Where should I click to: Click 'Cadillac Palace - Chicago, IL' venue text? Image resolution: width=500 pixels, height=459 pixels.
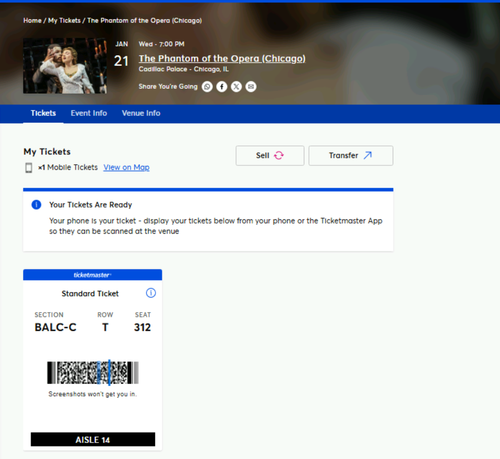pos(184,69)
